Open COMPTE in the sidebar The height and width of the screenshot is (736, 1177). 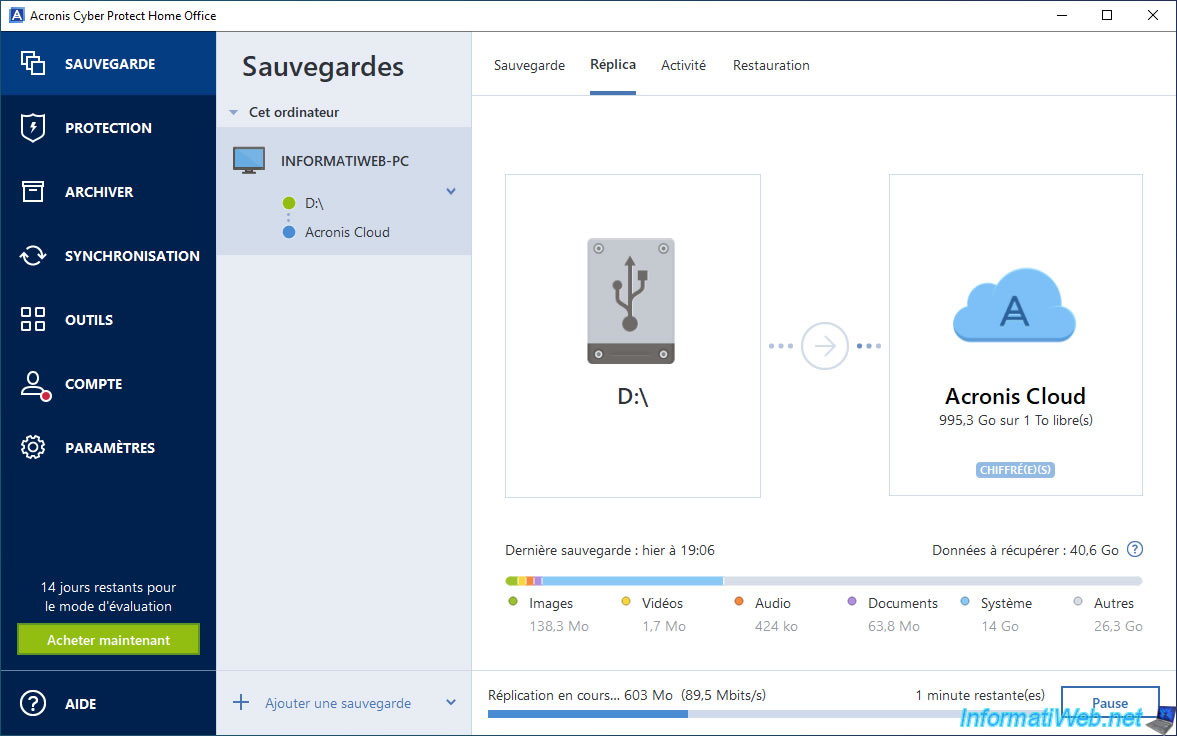click(93, 384)
